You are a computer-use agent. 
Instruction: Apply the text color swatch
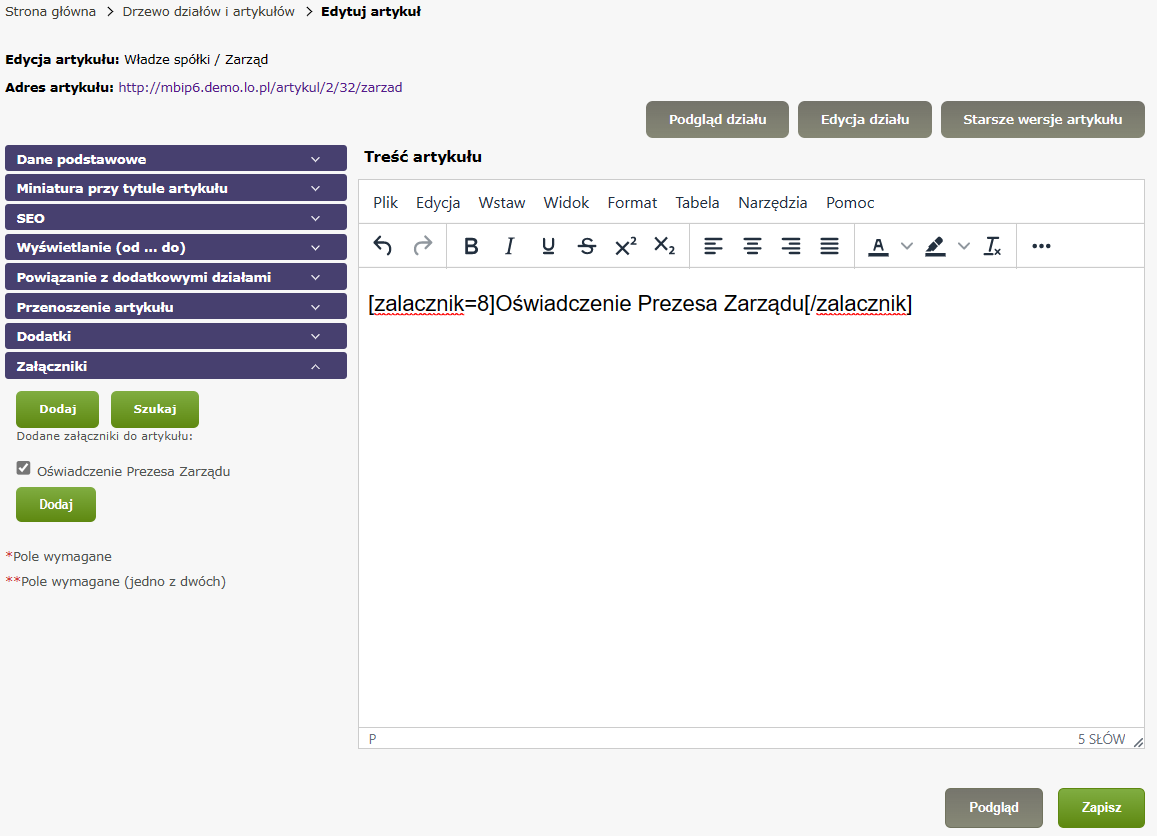tap(878, 246)
